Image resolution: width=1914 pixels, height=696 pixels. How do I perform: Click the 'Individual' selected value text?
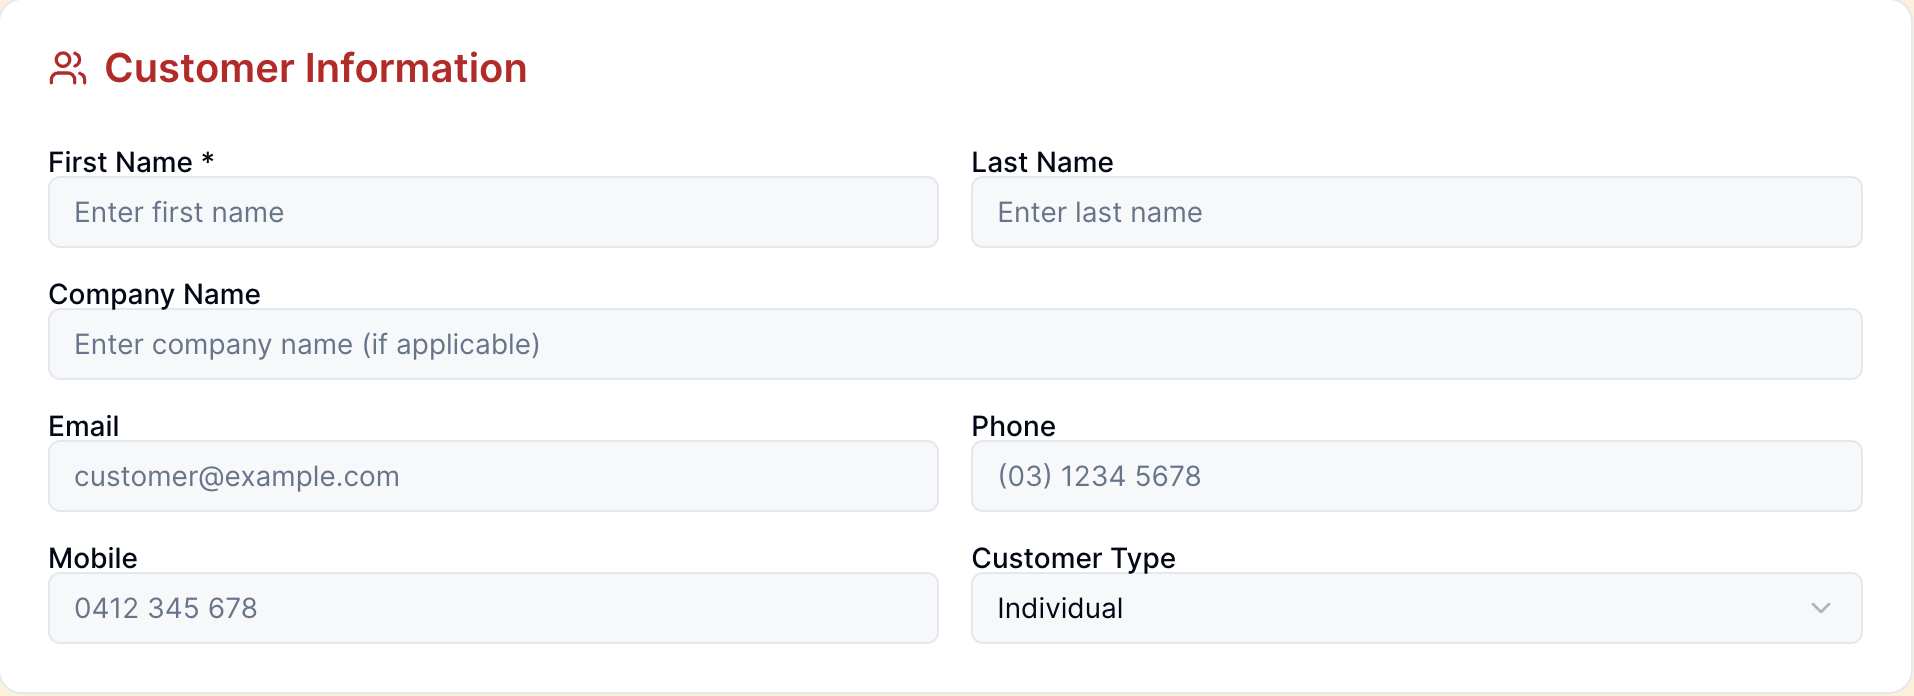point(1060,608)
